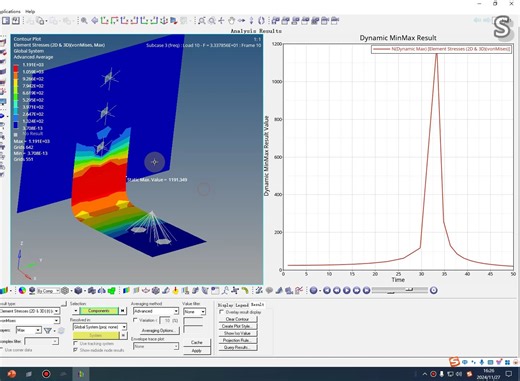Click the rotate view icon beside vertical arrows
Screen dimensions: 520x381
pos(261,21)
